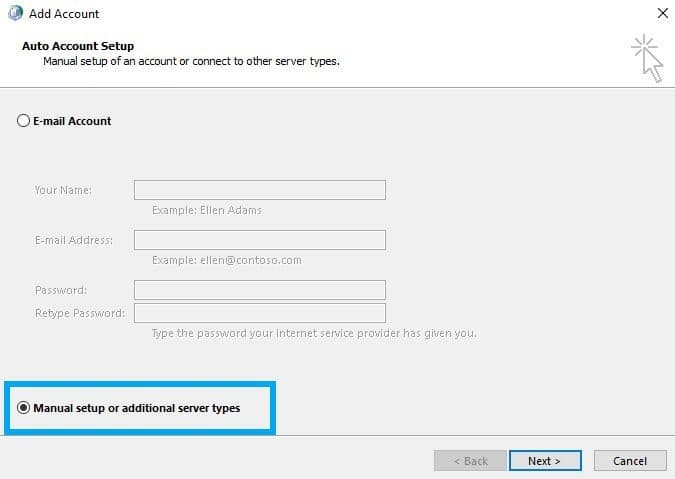Click the 'E-mail Address:' label
675x479 pixels.
coord(74,240)
